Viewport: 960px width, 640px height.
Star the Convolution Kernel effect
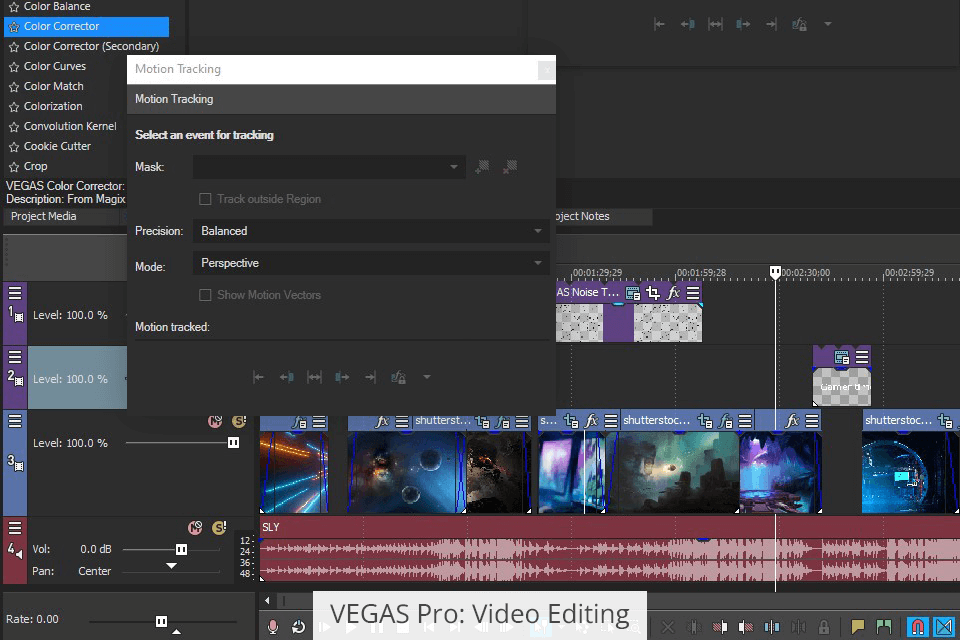point(14,127)
